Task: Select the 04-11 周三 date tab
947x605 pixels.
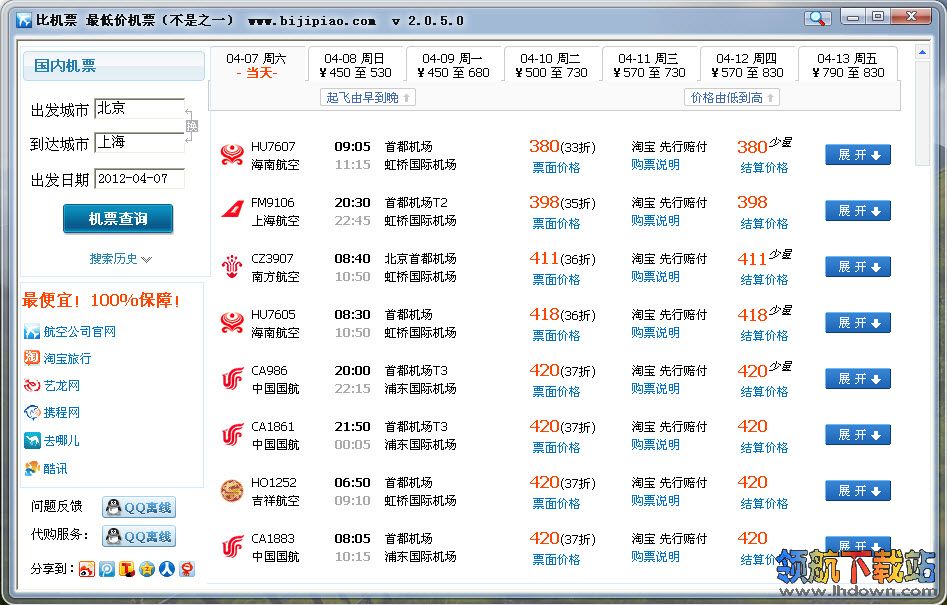Action: (649, 65)
